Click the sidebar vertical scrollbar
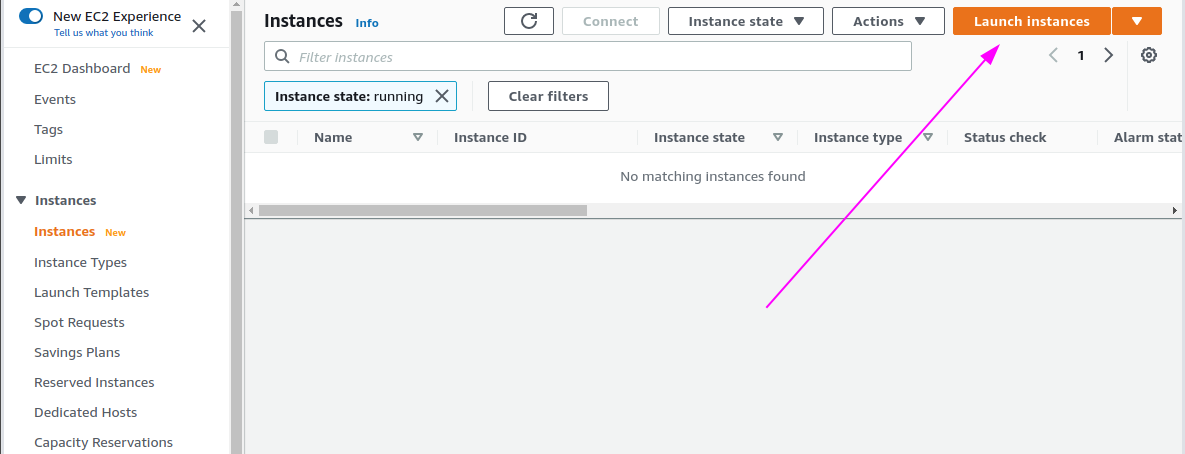 click(236, 233)
